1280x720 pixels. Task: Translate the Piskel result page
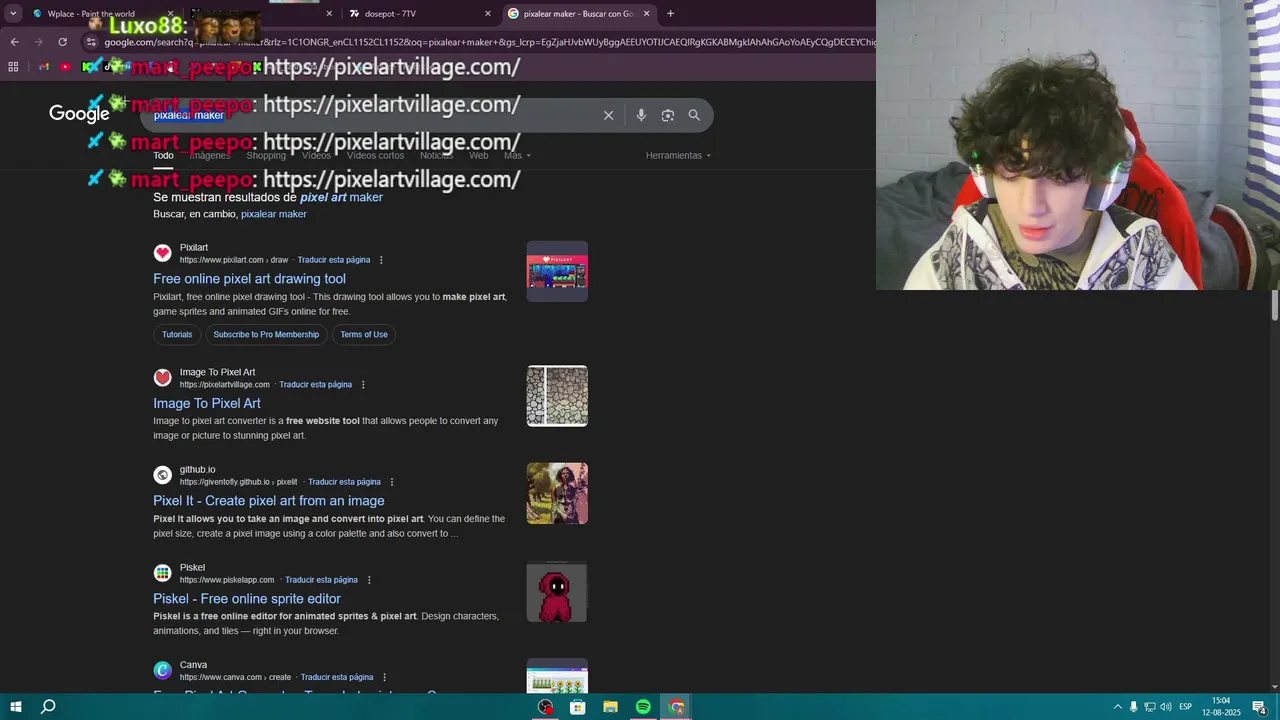(x=321, y=580)
